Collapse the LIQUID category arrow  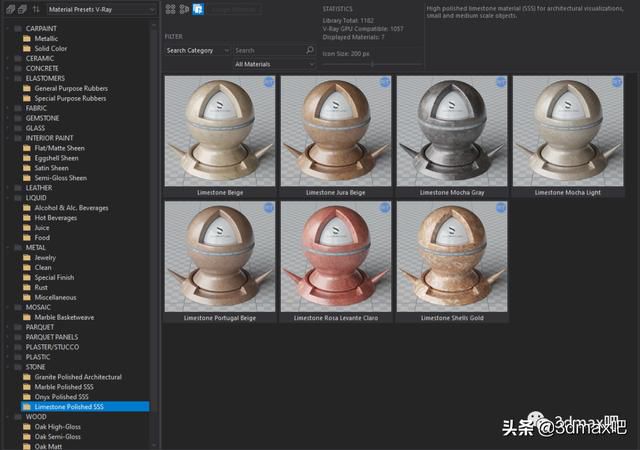coord(7,198)
